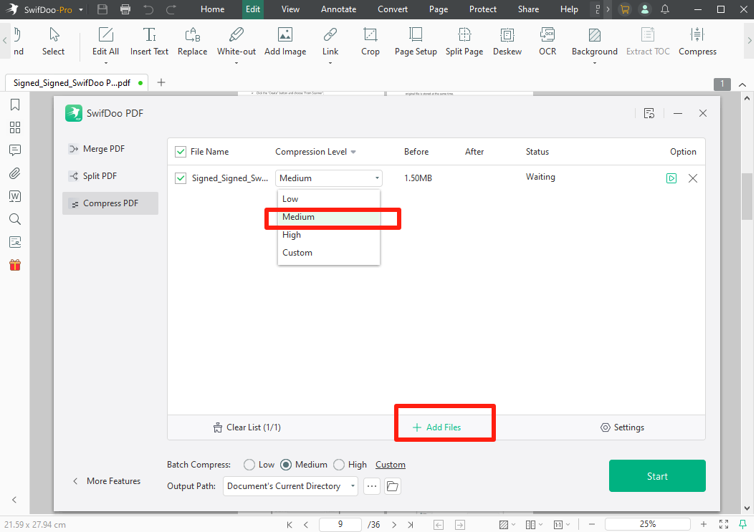Image resolution: width=754 pixels, height=532 pixels.
Task: Select the Low batch compress radio button
Action: [250, 465]
